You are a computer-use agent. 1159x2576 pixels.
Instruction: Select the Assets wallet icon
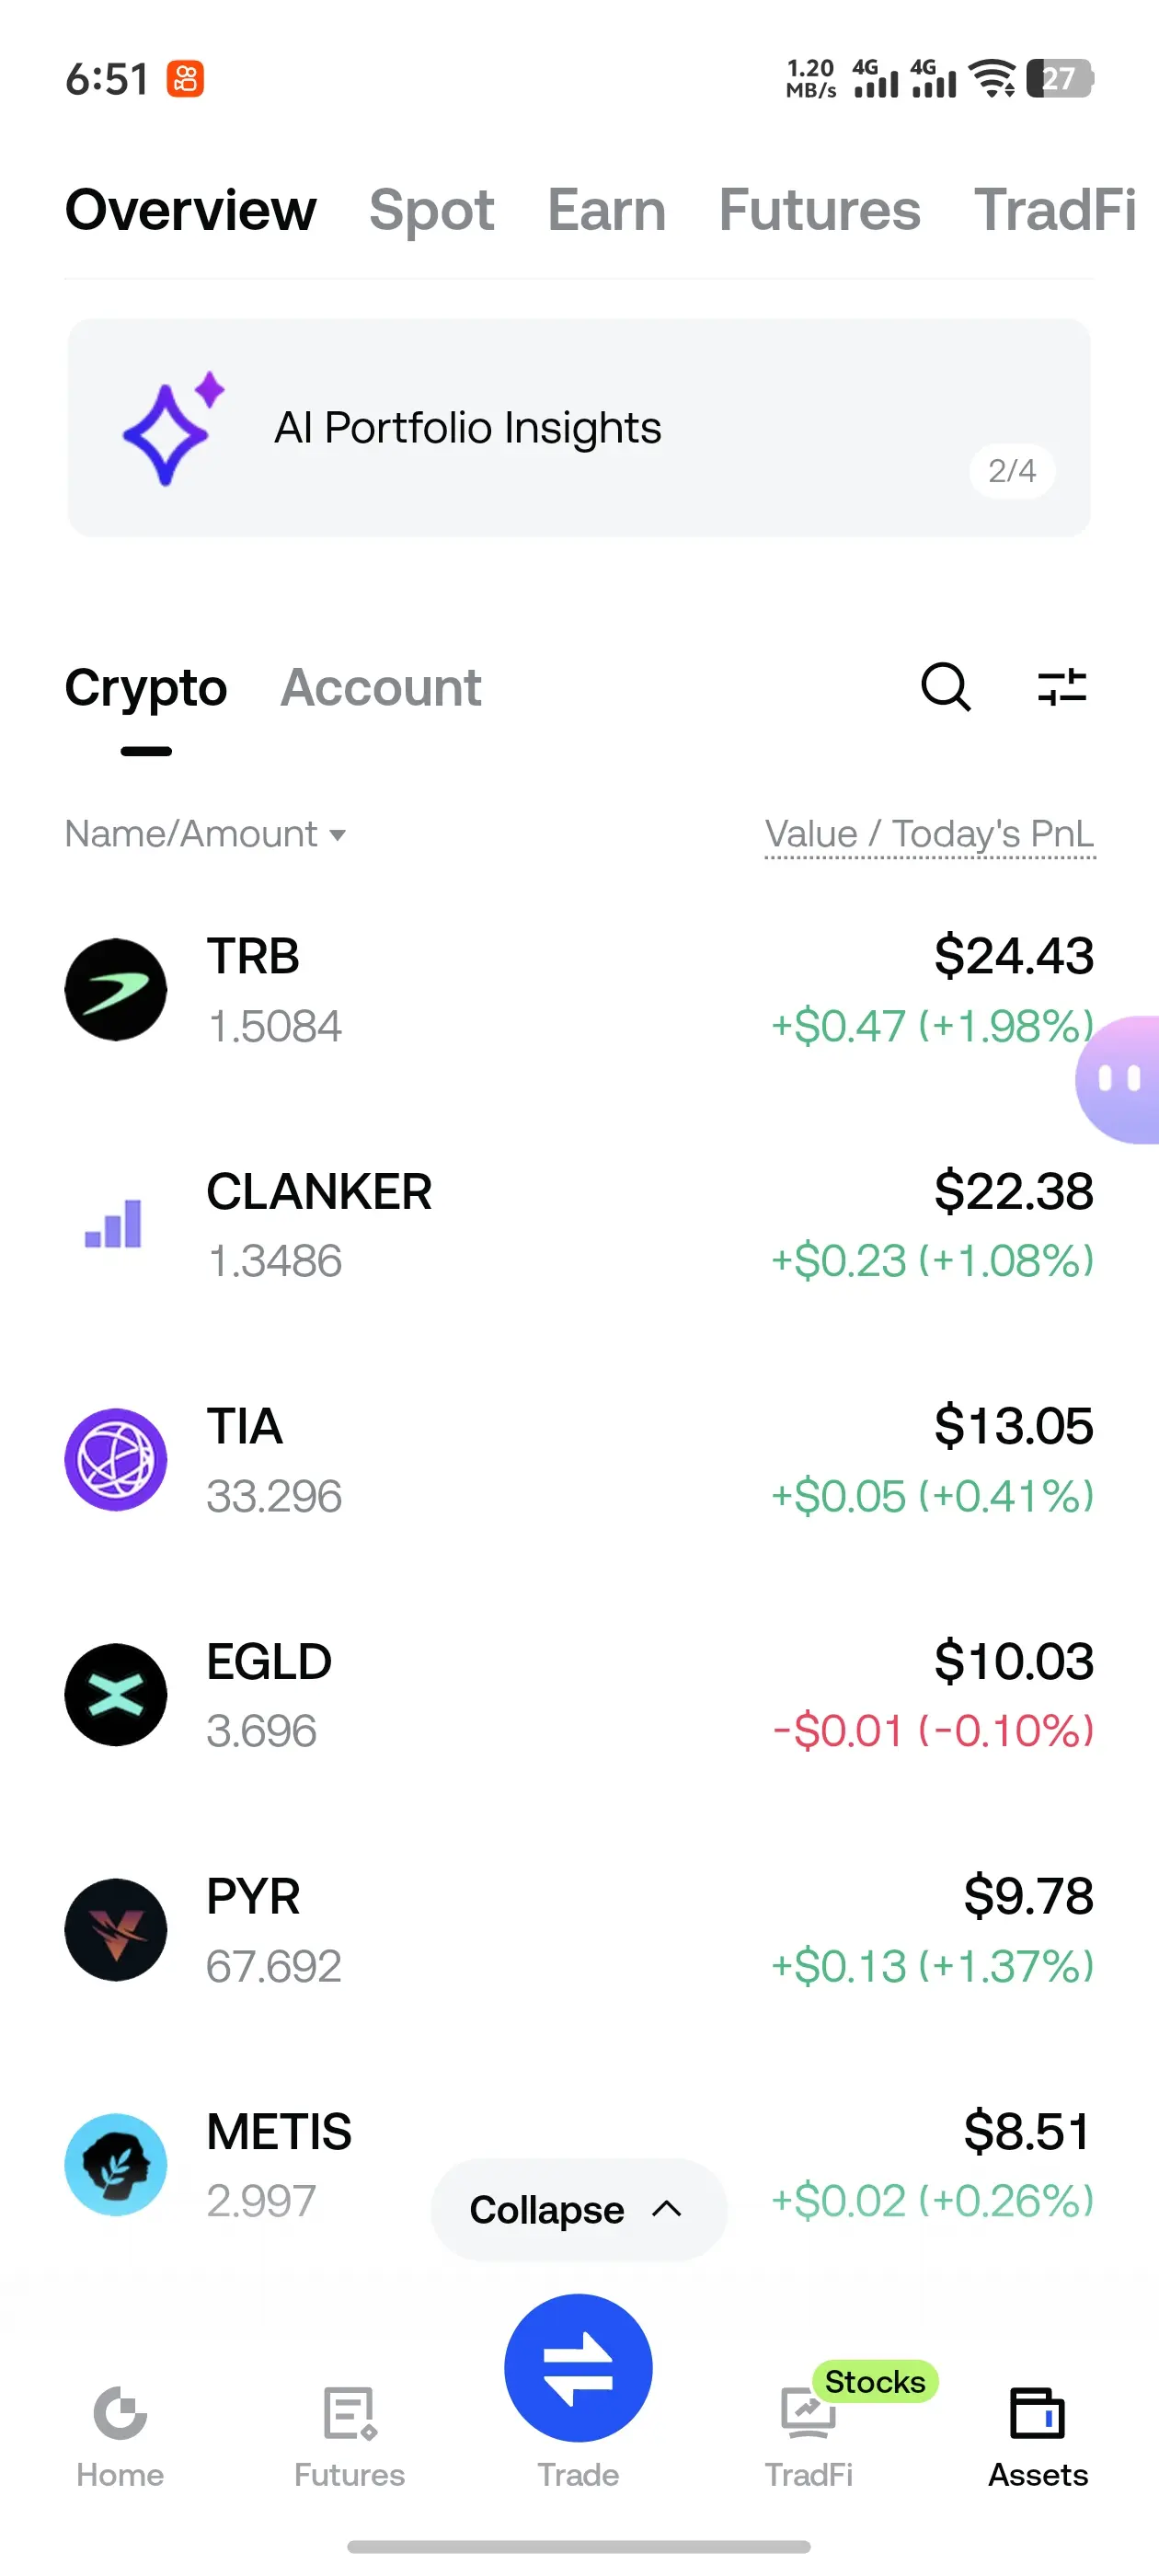coord(1037,2413)
